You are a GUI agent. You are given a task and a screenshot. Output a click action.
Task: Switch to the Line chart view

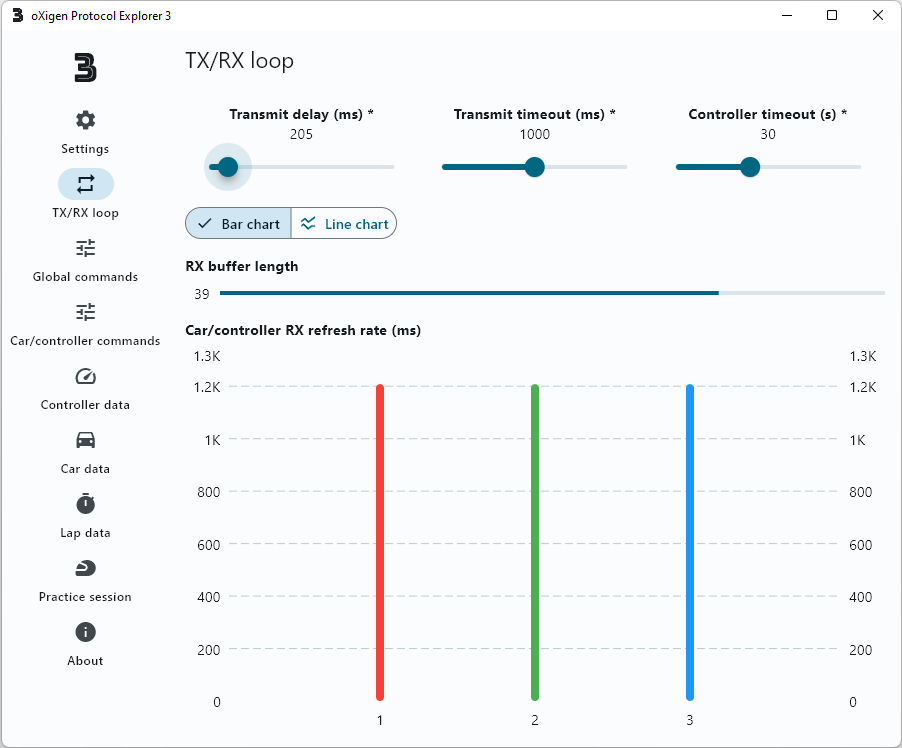(x=344, y=223)
